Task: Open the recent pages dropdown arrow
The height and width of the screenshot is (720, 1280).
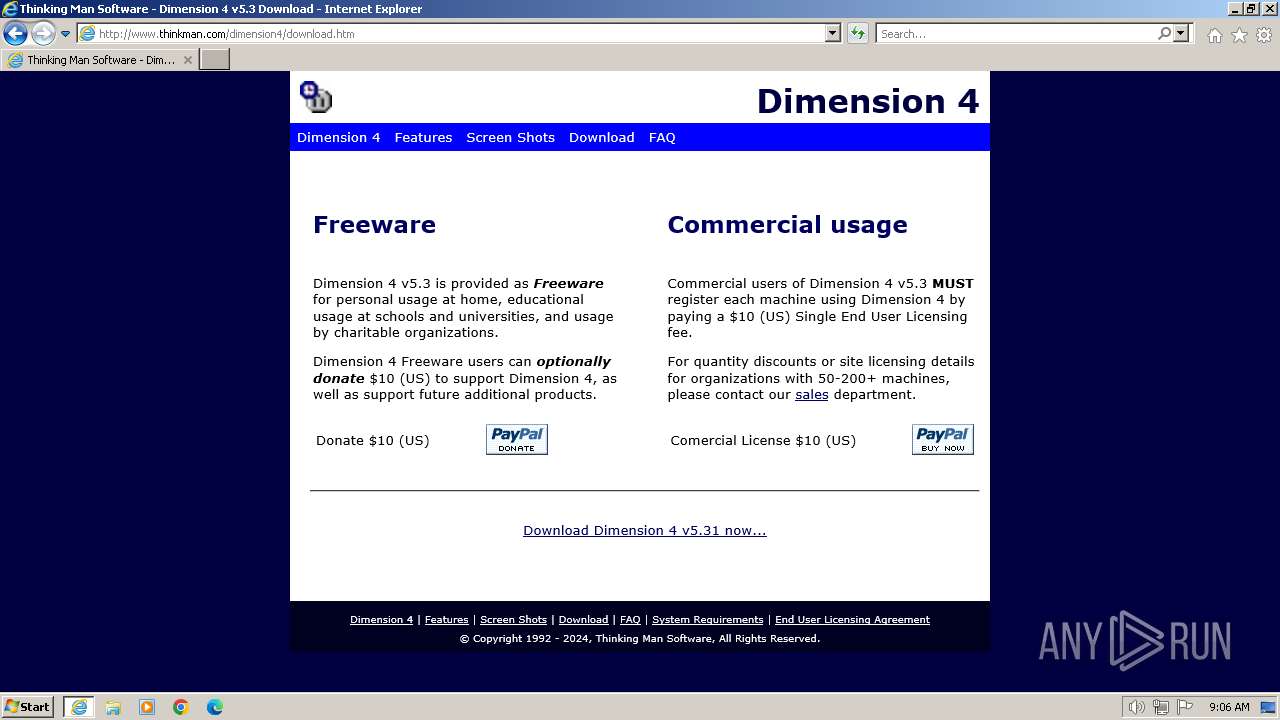Action: click(65, 33)
